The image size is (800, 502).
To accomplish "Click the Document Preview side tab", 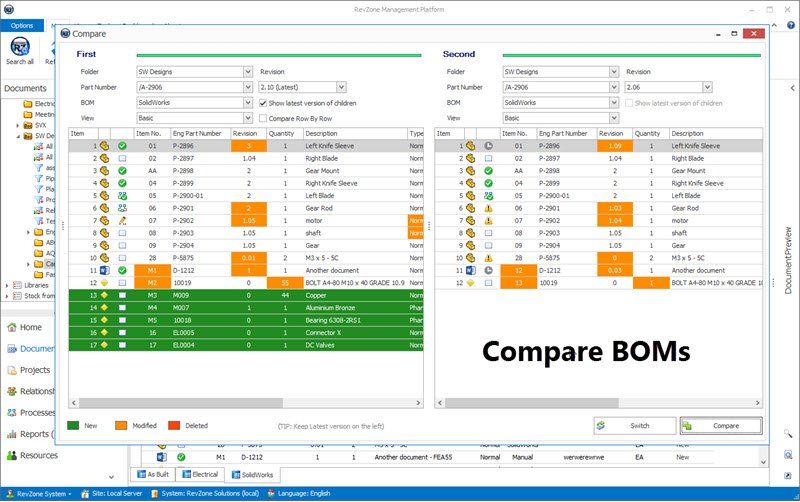I will (788, 260).
